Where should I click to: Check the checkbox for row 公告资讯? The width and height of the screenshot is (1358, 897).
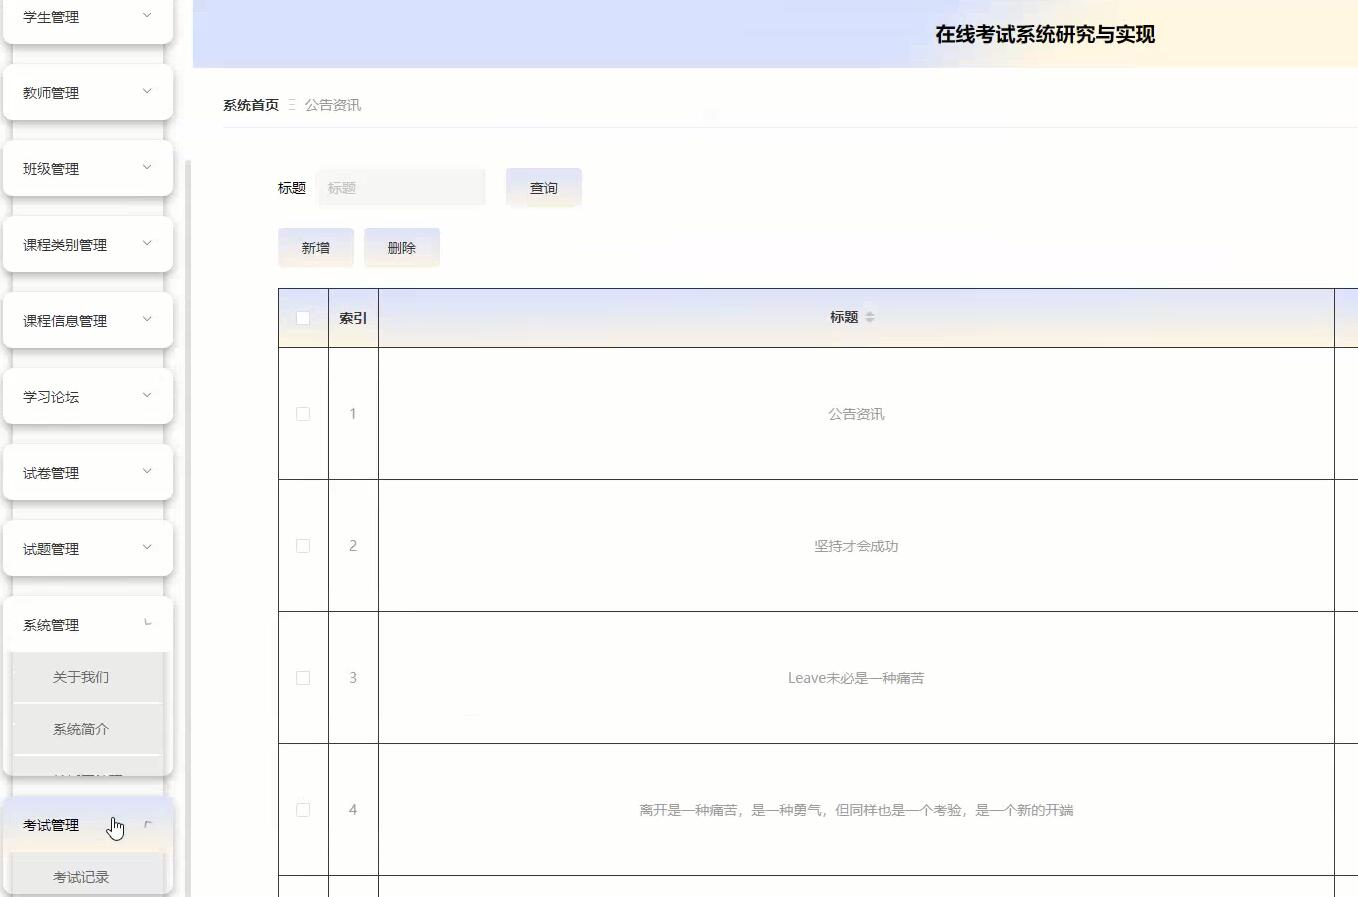click(303, 413)
